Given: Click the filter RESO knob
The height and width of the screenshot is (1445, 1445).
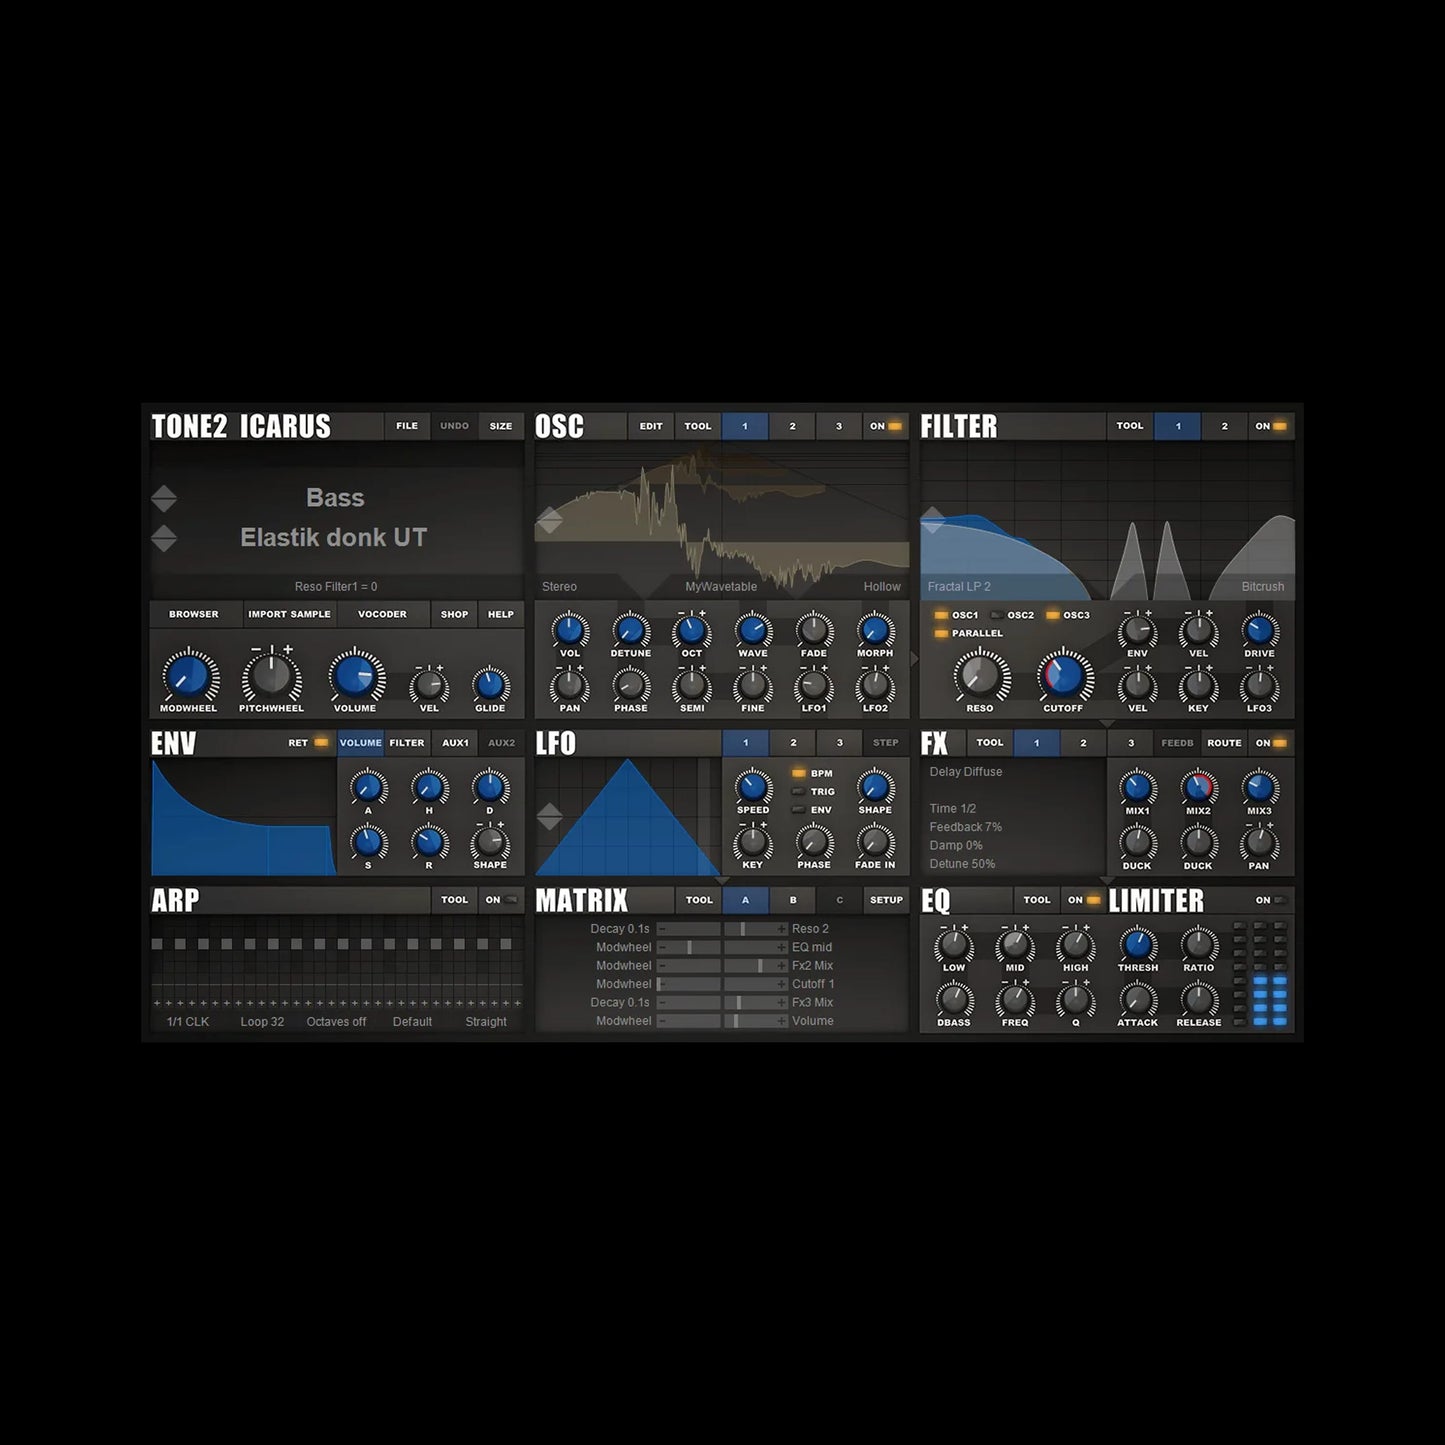Looking at the screenshot, I should (981, 676).
